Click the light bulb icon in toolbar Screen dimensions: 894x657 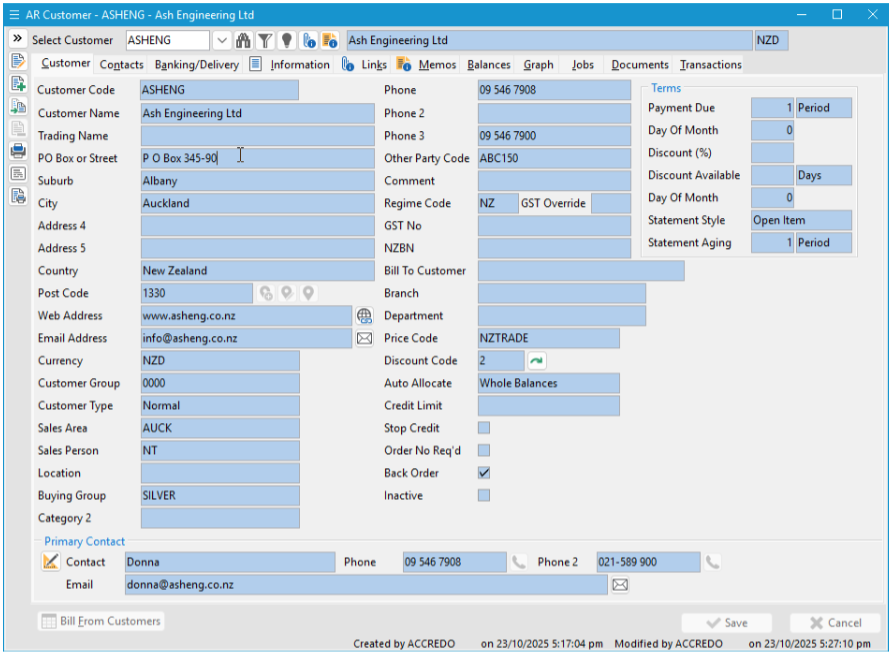287,40
